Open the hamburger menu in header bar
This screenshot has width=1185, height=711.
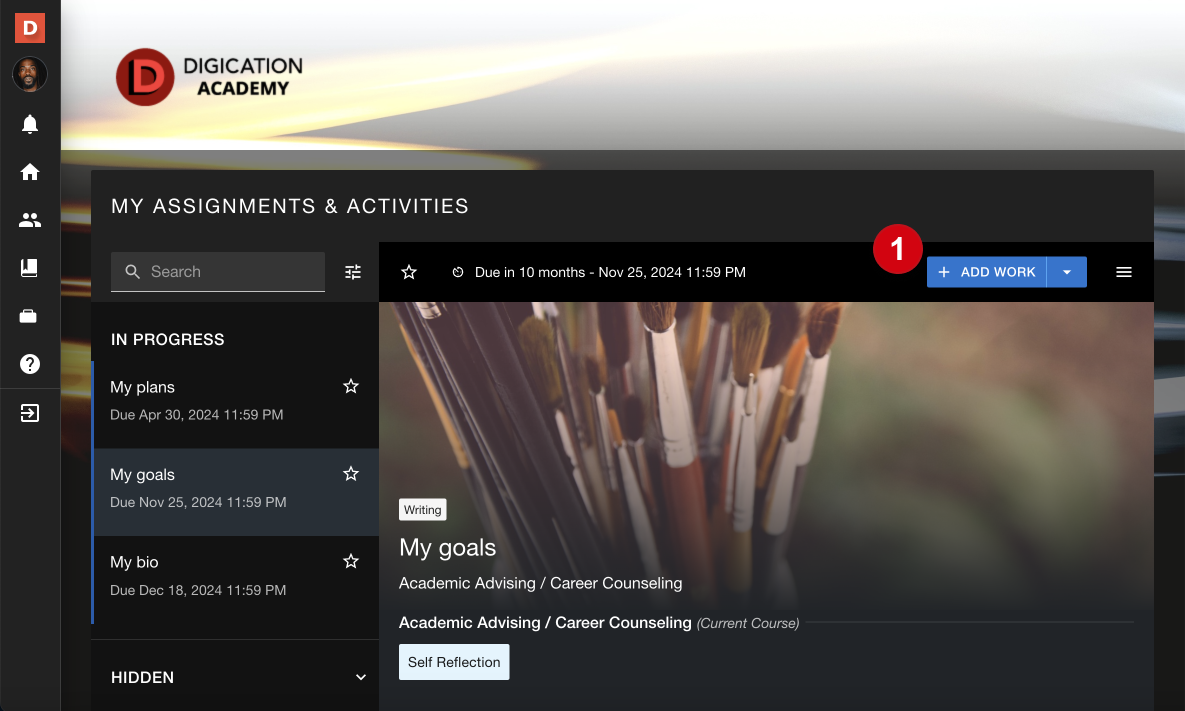pyautogui.click(x=1124, y=272)
